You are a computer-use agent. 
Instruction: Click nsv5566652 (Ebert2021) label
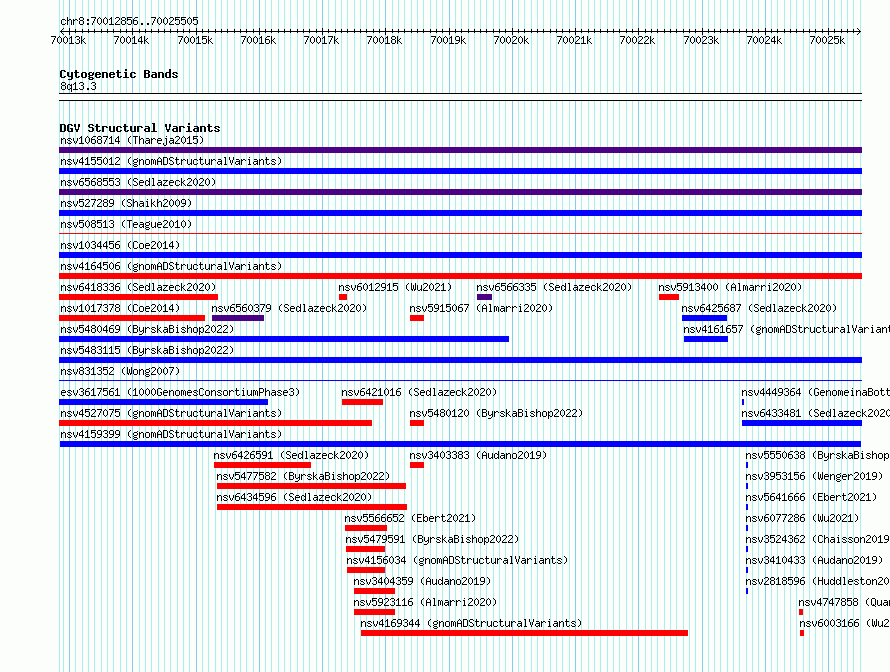(x=410, y=518)
